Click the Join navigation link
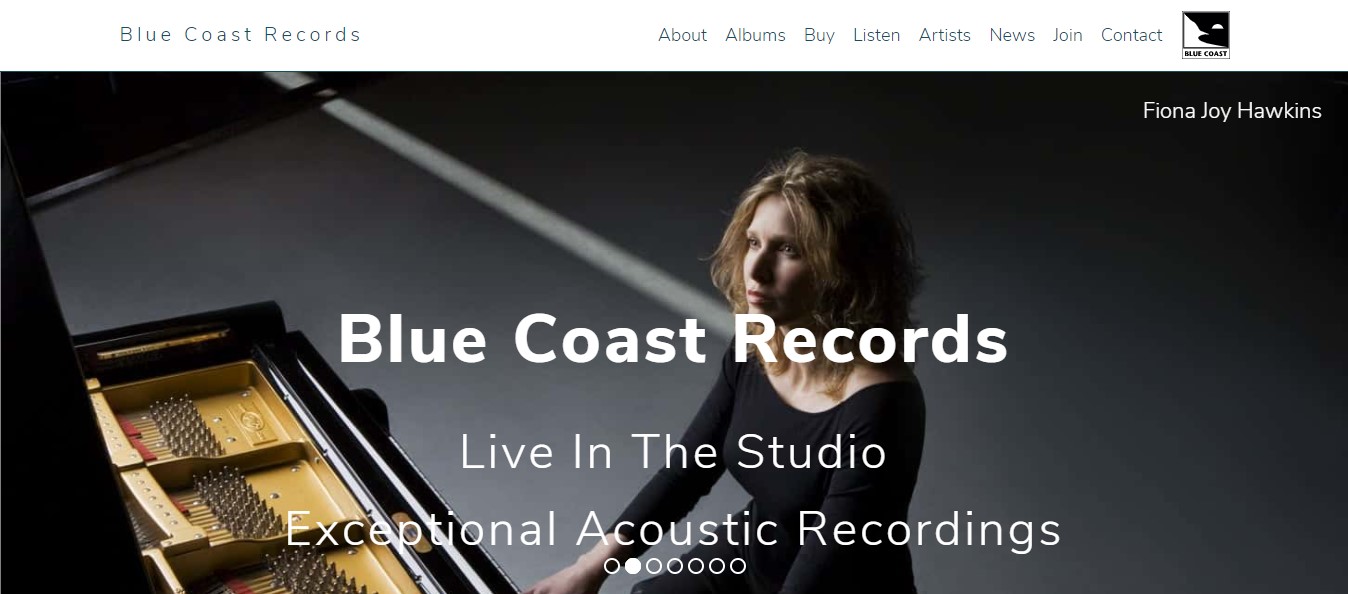 coord(1067,35)
